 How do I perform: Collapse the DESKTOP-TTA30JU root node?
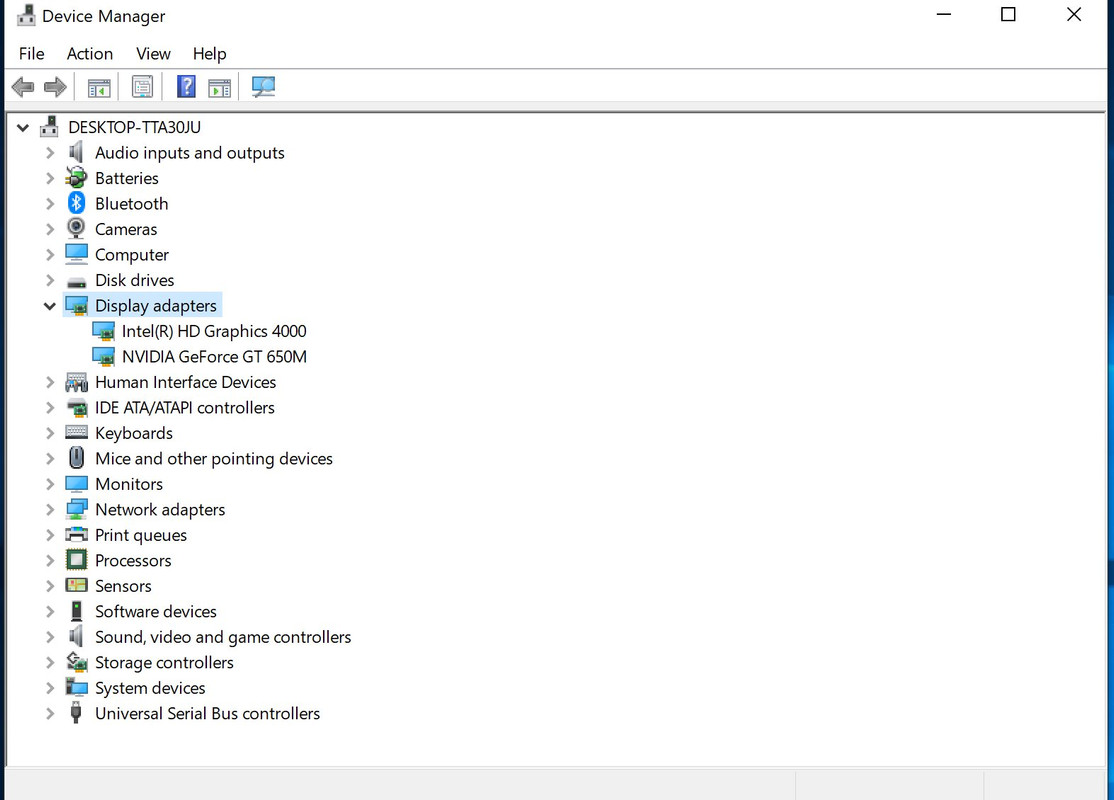coord(23,128)
